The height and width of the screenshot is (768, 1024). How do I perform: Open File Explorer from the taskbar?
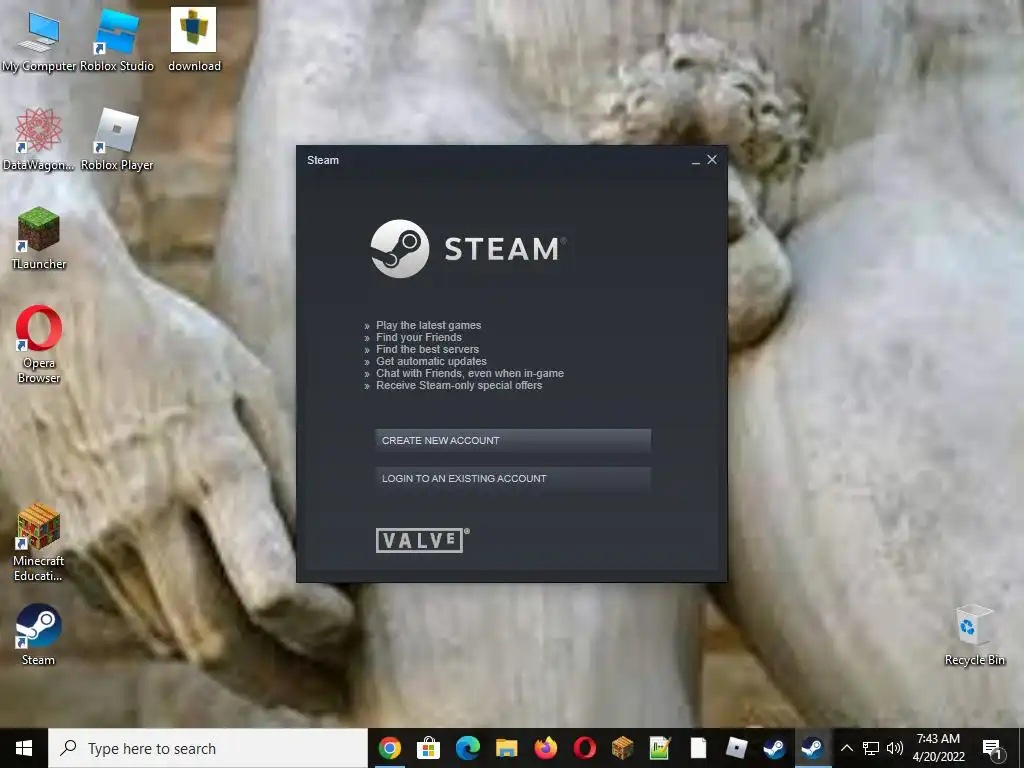(506, 748)
